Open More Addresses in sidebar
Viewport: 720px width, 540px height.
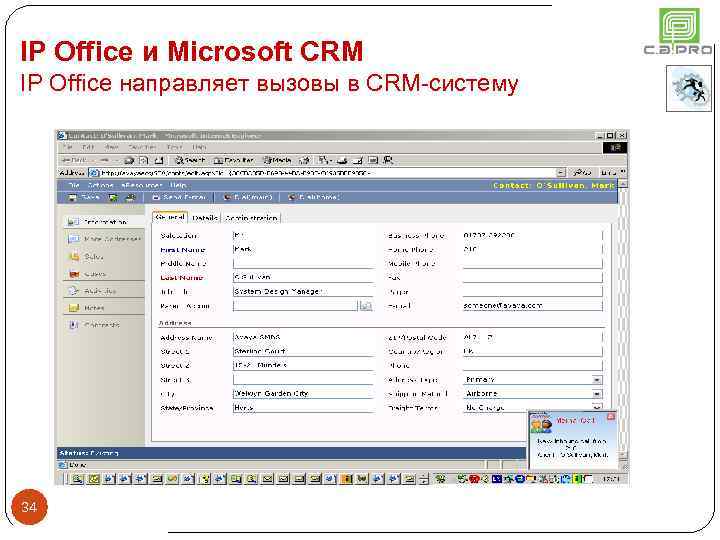click(104, 239)
